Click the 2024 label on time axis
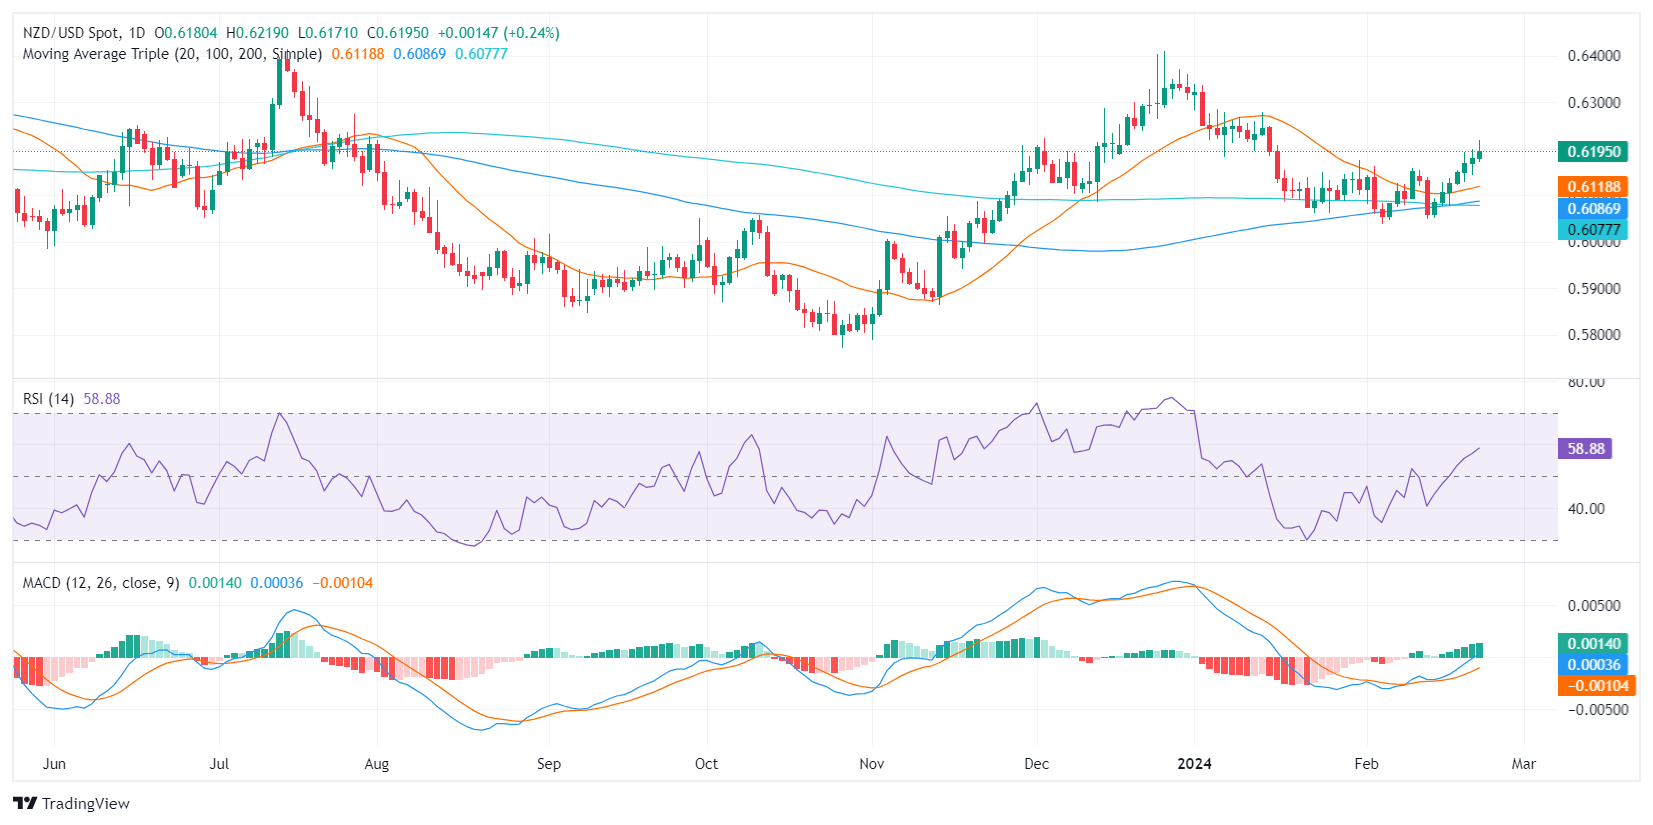Viewport: 1653px width, 825px height. (1194, 764)
